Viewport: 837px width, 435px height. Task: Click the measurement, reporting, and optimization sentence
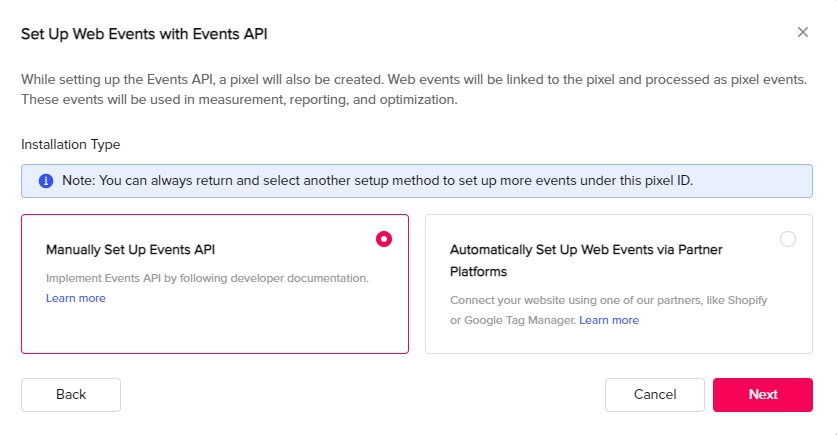pyautogui.click(x=239, y=100)
